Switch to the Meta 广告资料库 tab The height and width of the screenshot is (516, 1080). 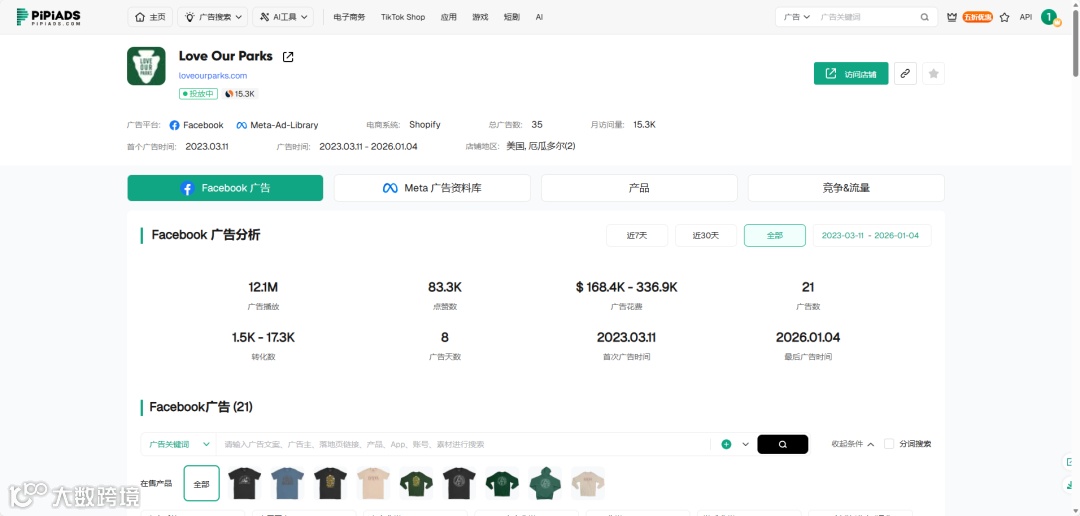(432, 188)
